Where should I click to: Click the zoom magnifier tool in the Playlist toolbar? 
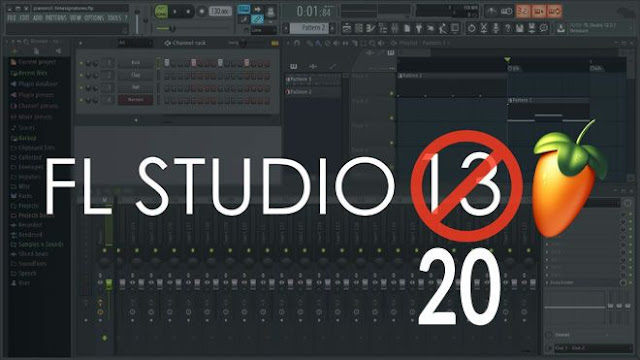pyautogui.click(x=372, y=43)
